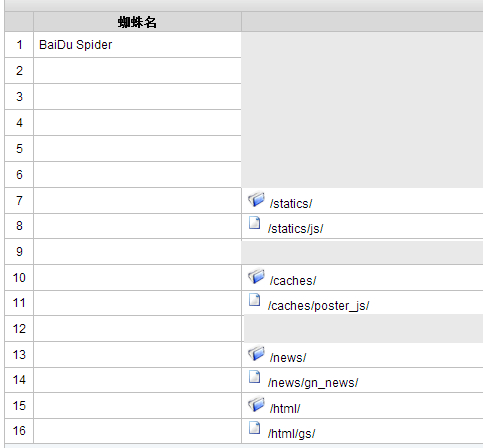Click the folder icon beside /html/
The image size is (483, 448).
(x=256, y=404)
